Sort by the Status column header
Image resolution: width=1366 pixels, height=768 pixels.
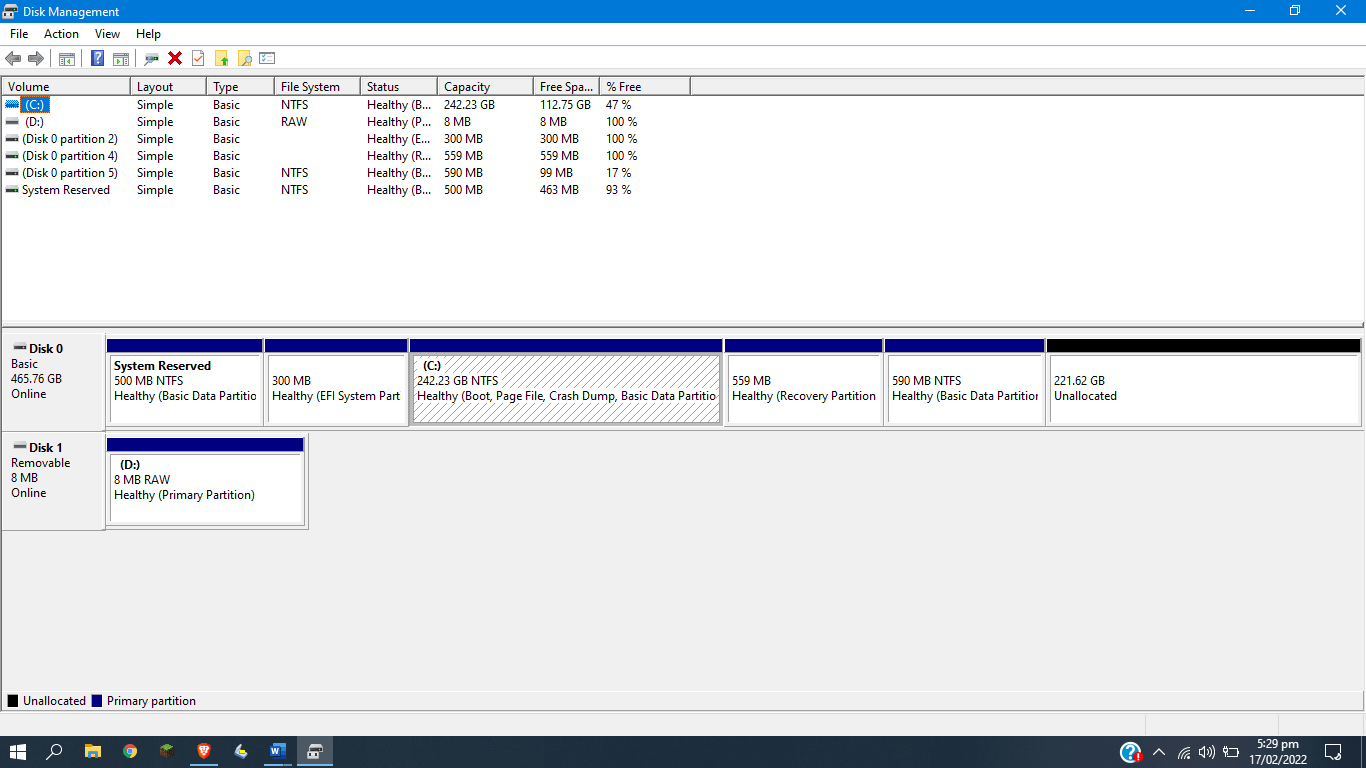tap(399, 87)
